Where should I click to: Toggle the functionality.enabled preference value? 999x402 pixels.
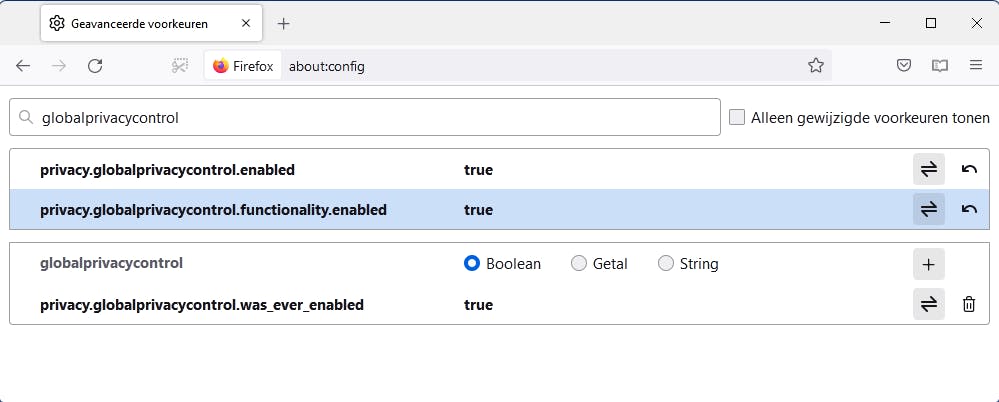(x=928, y=210)
